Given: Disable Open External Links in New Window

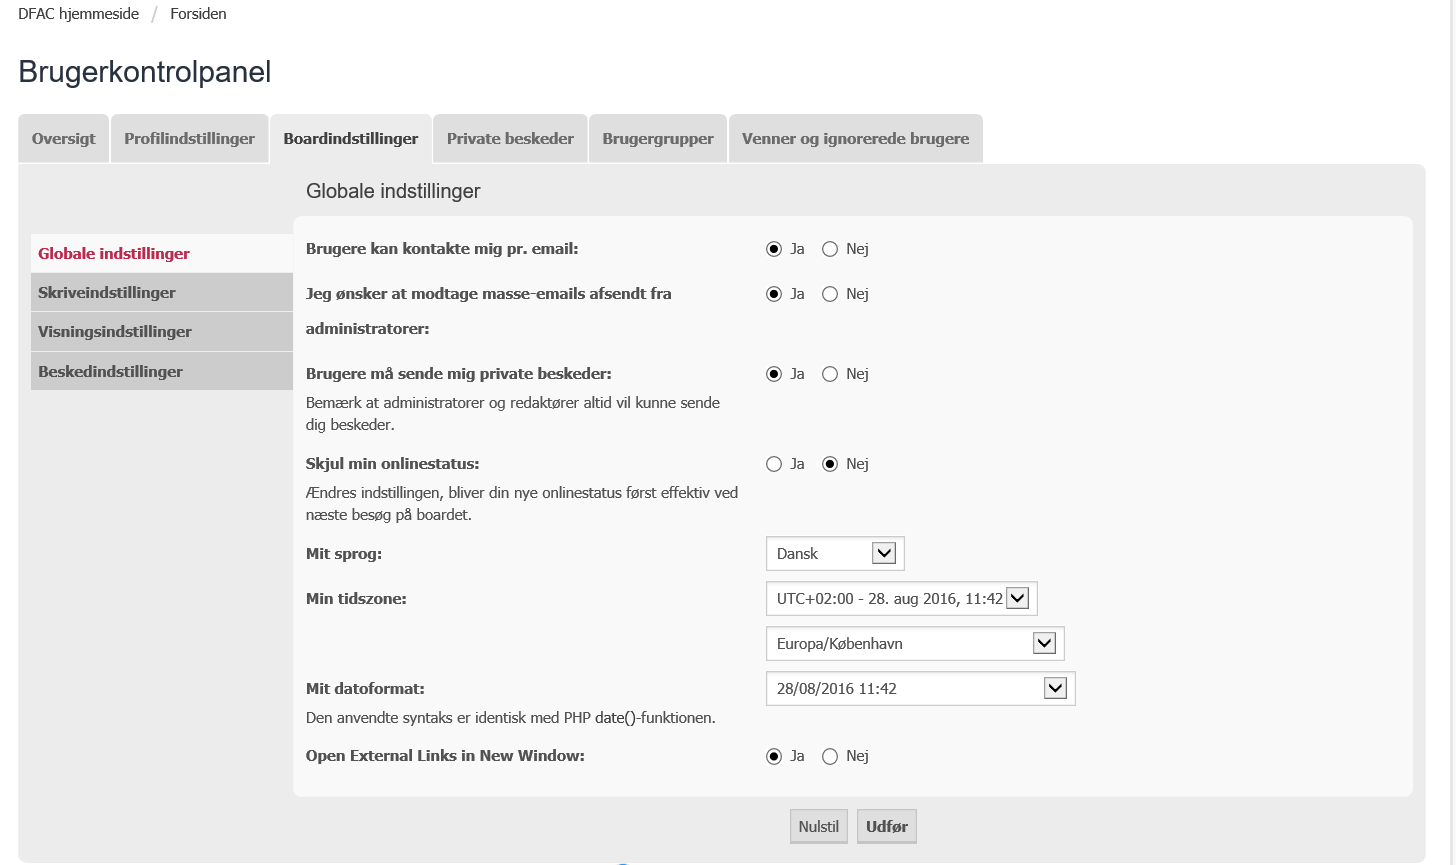Looking at the screenshot, I should [830, 756].
